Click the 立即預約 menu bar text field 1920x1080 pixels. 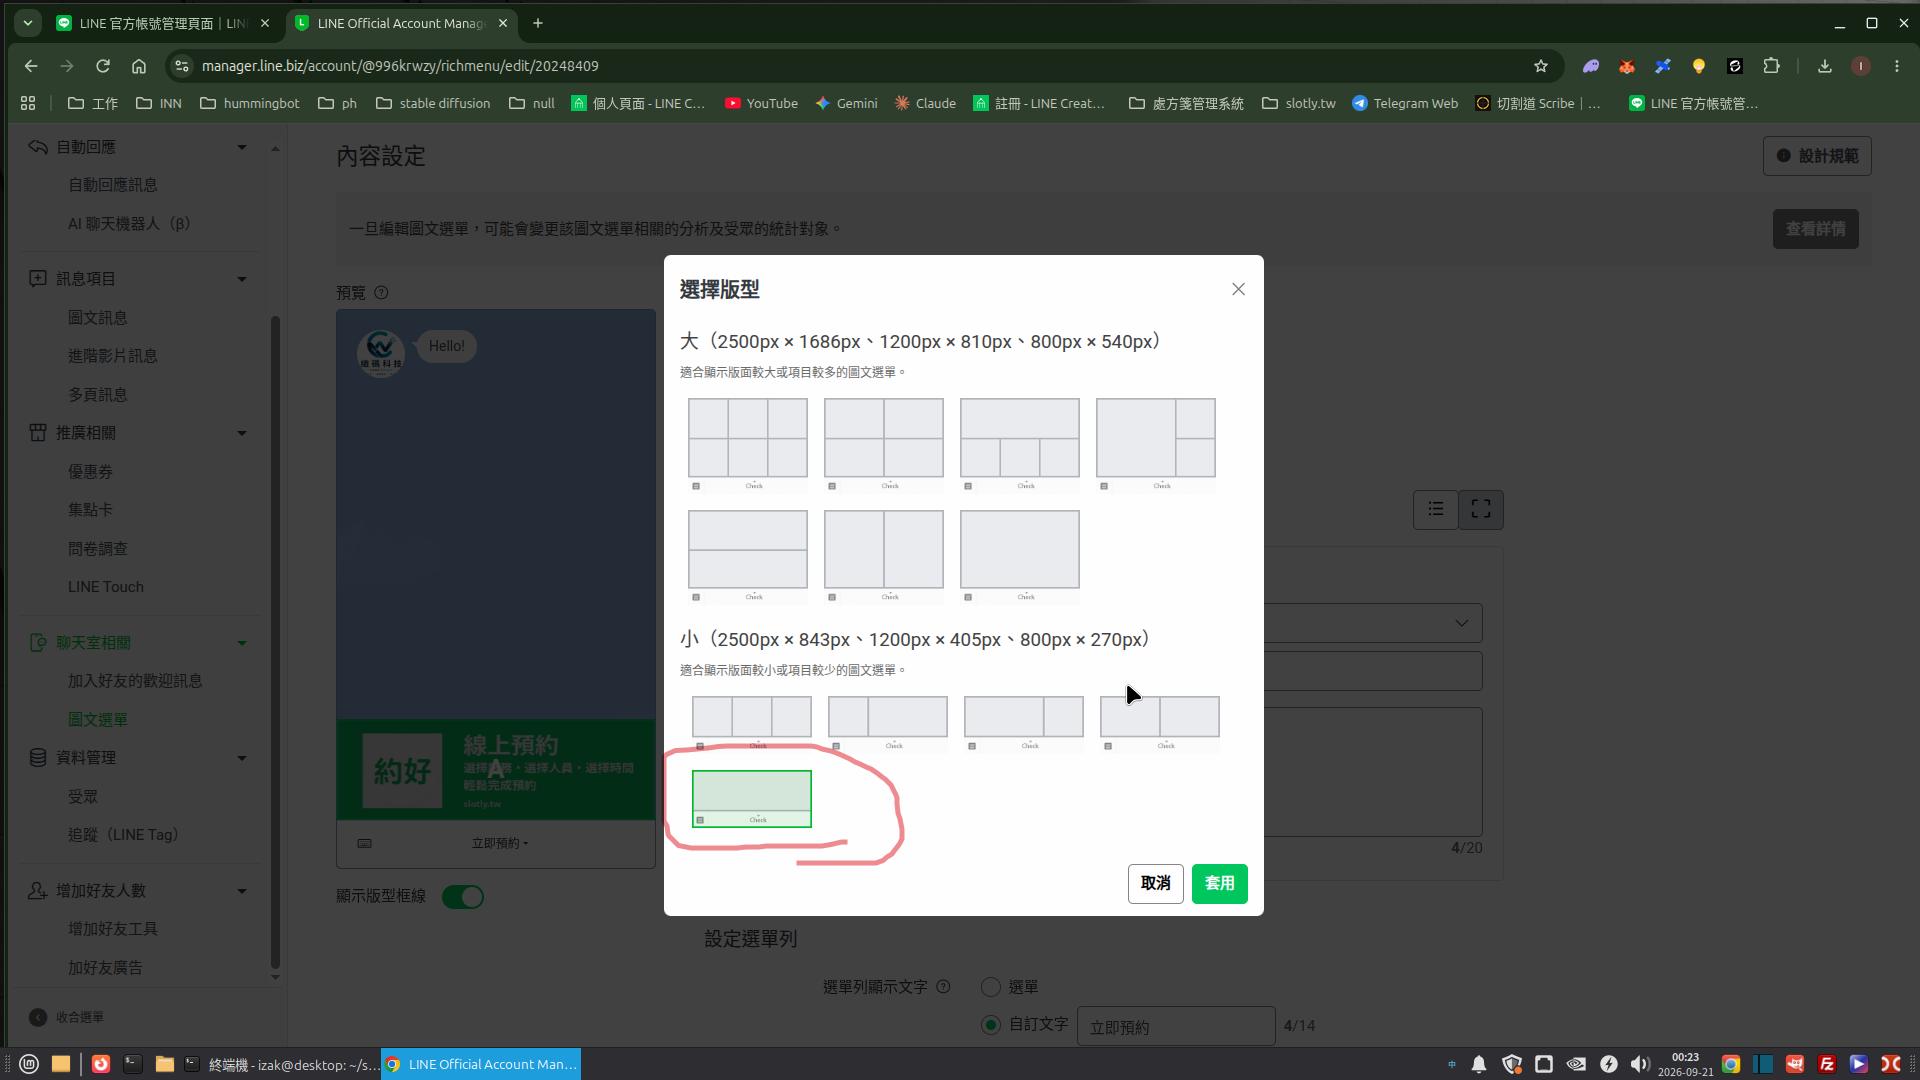[1176, 1027]
